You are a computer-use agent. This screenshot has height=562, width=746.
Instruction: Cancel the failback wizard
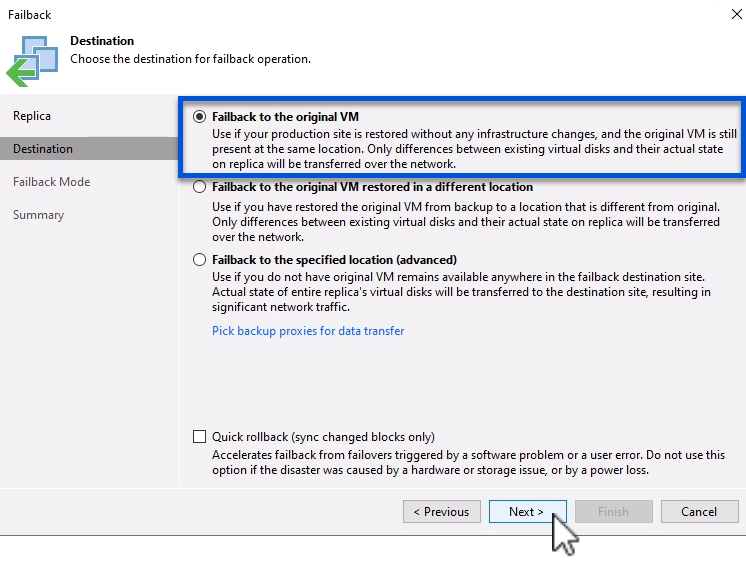coord(699,512)
